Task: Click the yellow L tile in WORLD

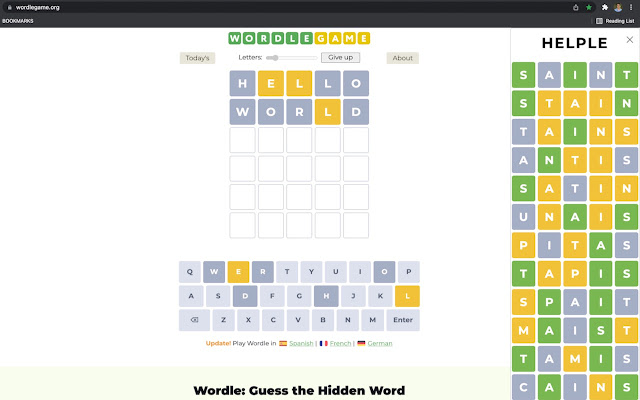Action: (x=327, y=112)
